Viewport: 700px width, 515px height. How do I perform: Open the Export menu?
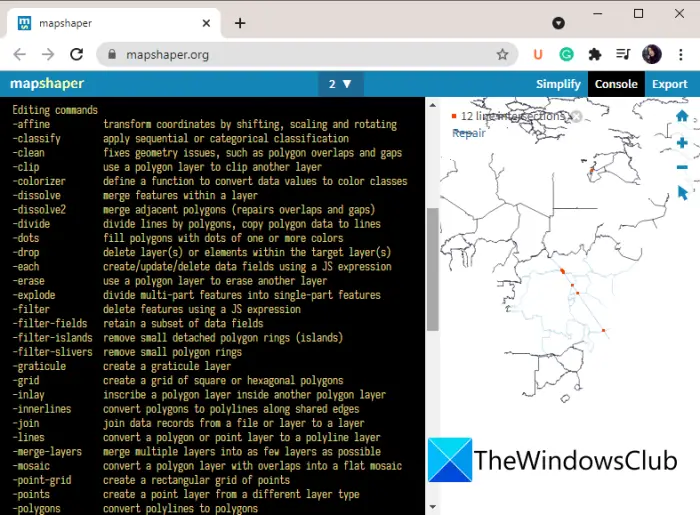tap(669, 84)
